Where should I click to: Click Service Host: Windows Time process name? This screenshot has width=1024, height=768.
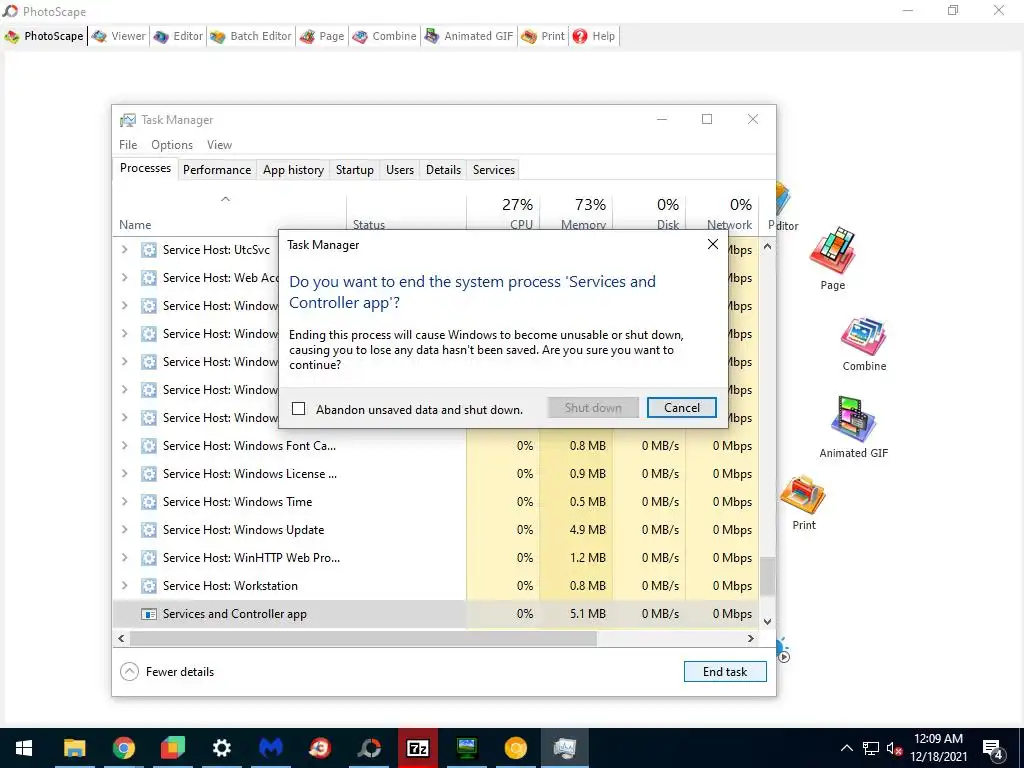[238, 502]
